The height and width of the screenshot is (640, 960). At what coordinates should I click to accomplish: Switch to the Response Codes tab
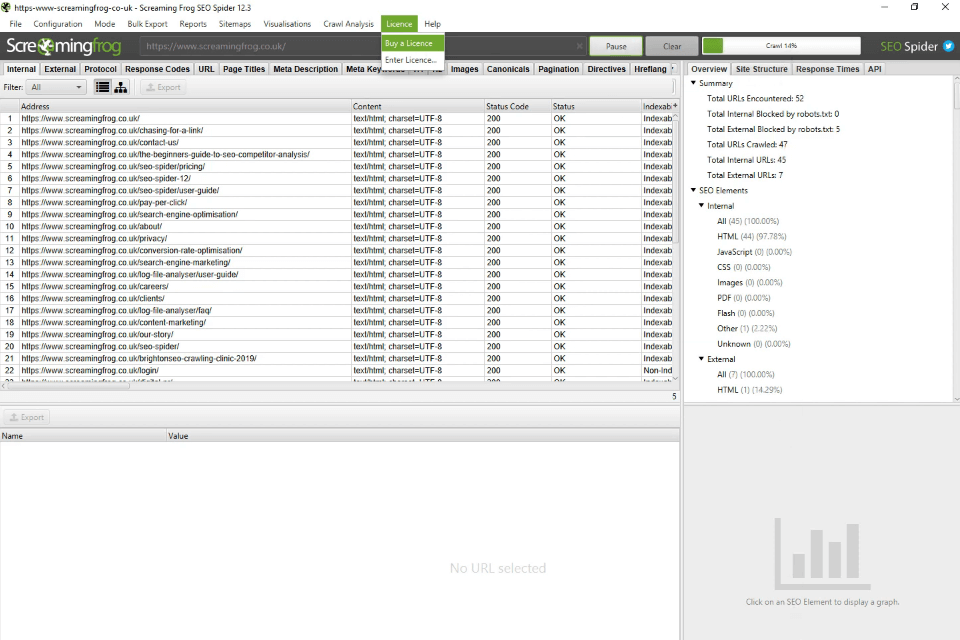pyautogui.click(x=157, y=69)
